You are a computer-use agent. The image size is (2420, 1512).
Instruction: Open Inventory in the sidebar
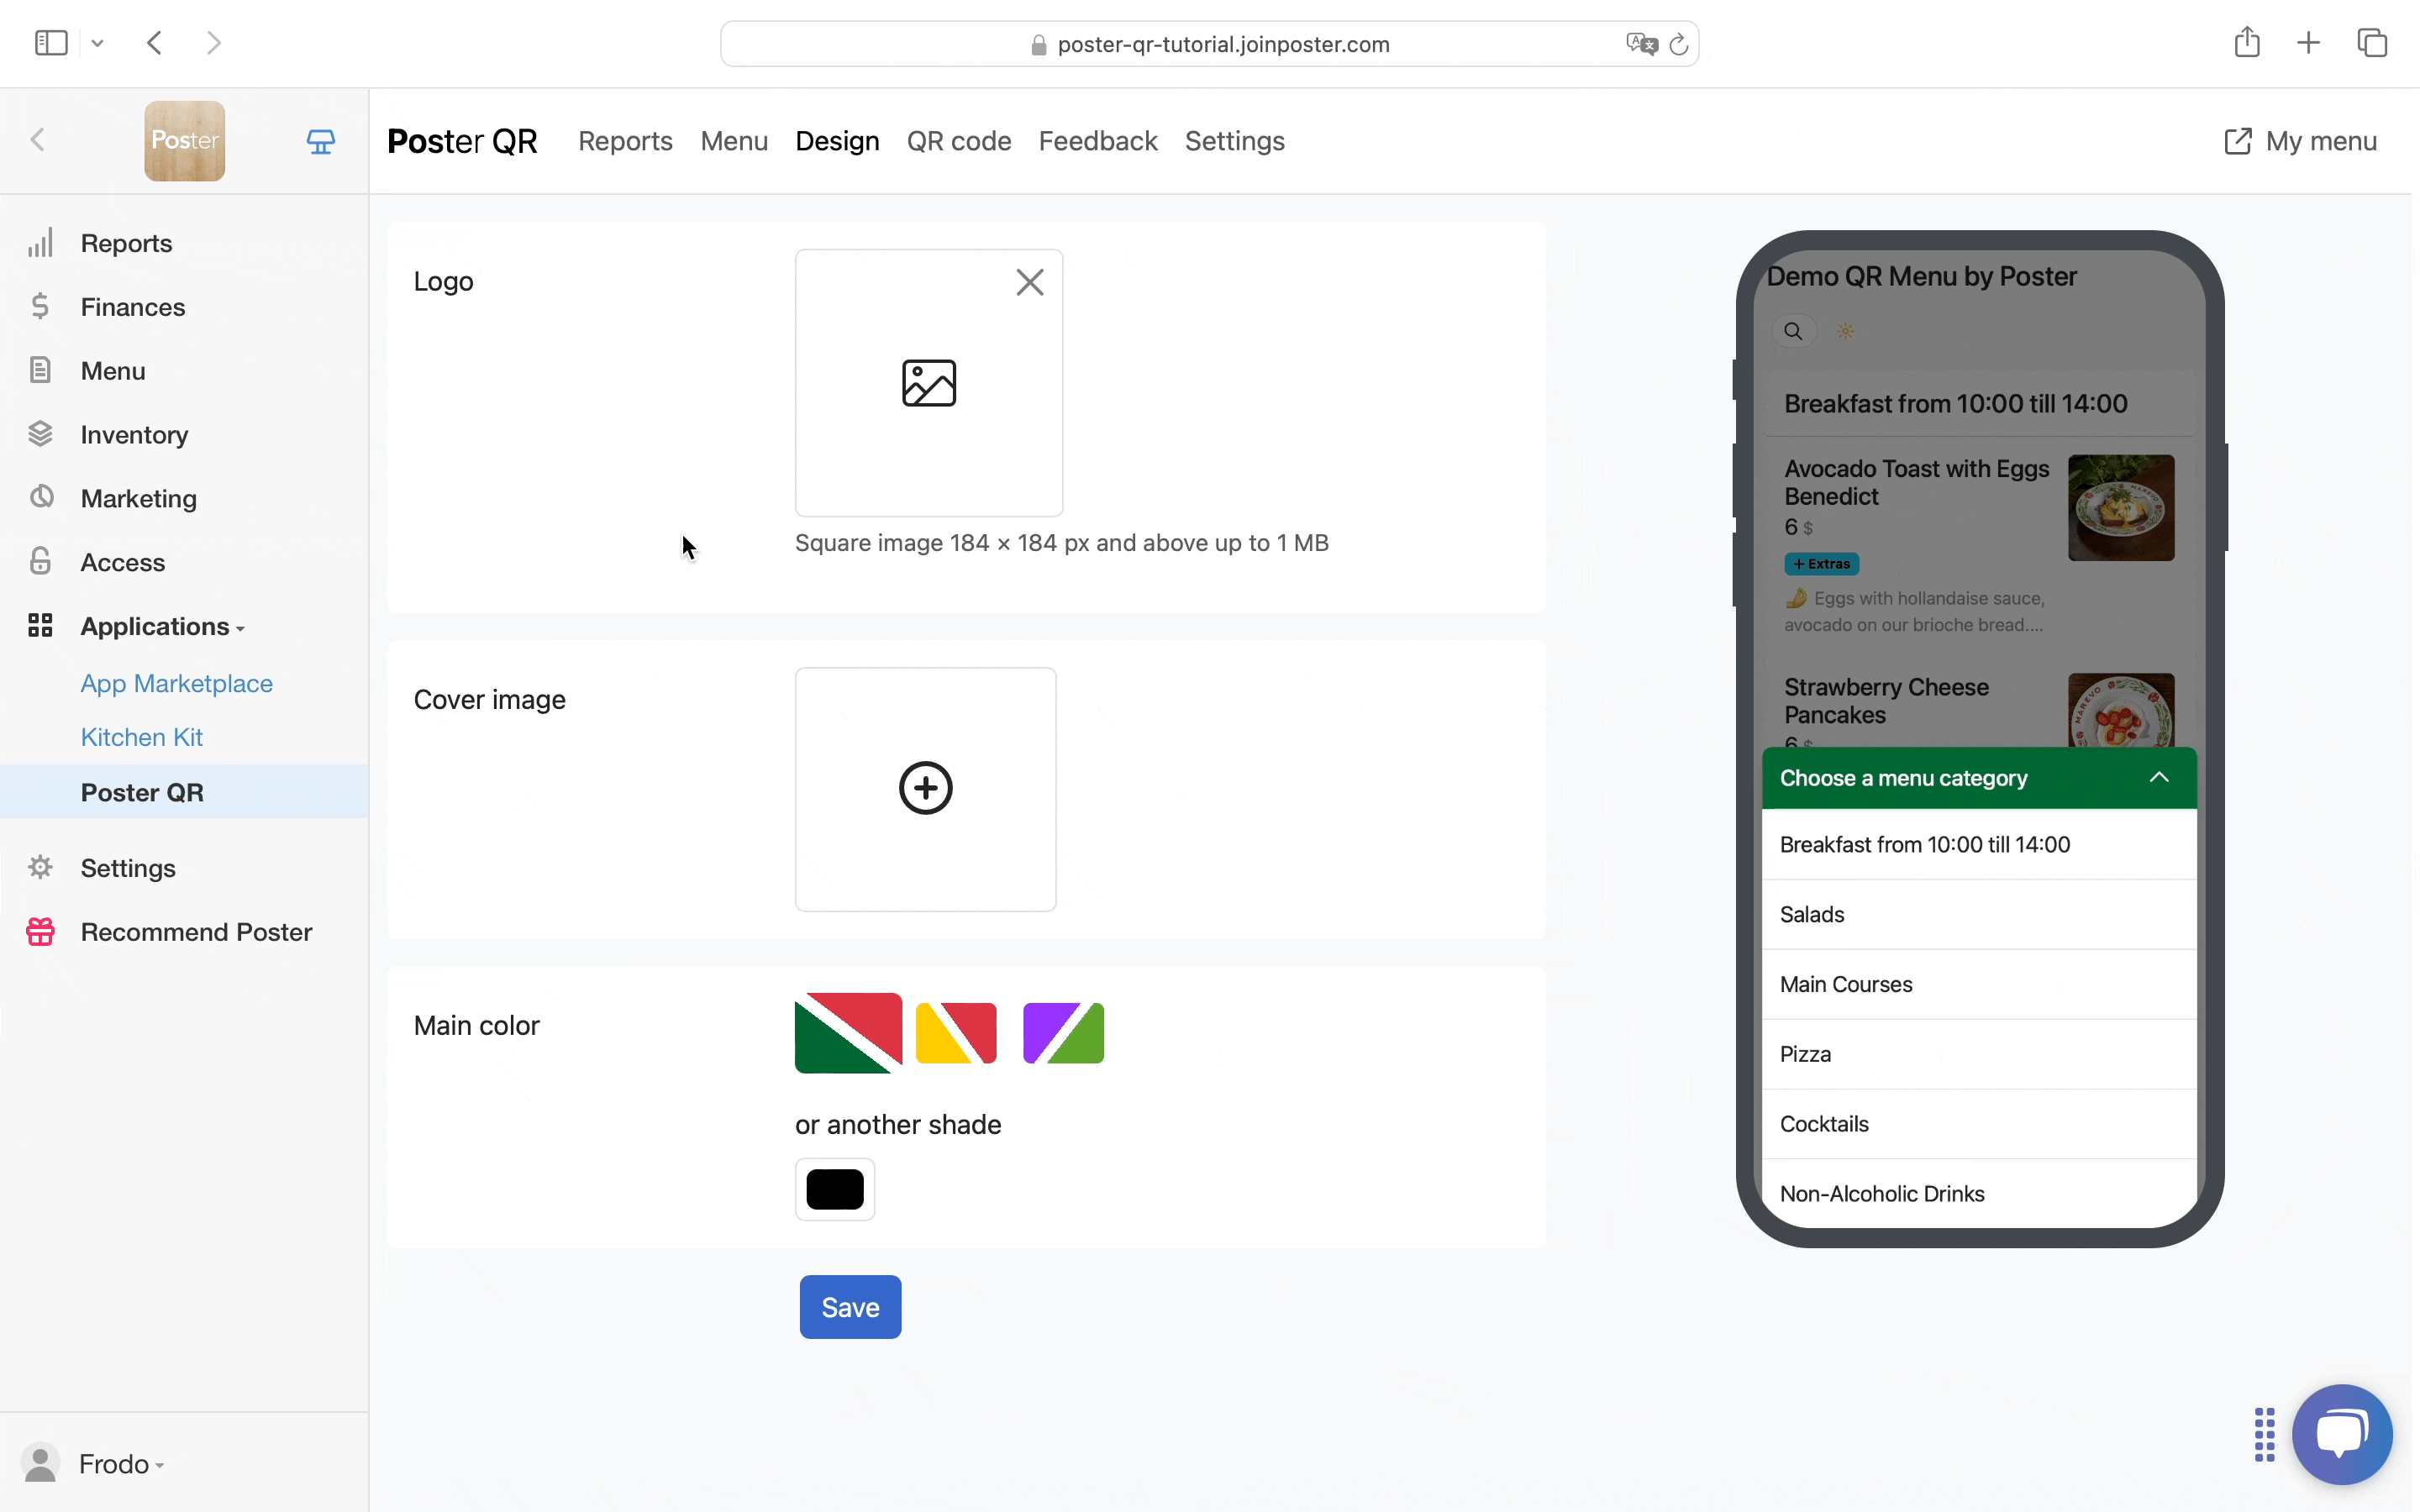134,435
